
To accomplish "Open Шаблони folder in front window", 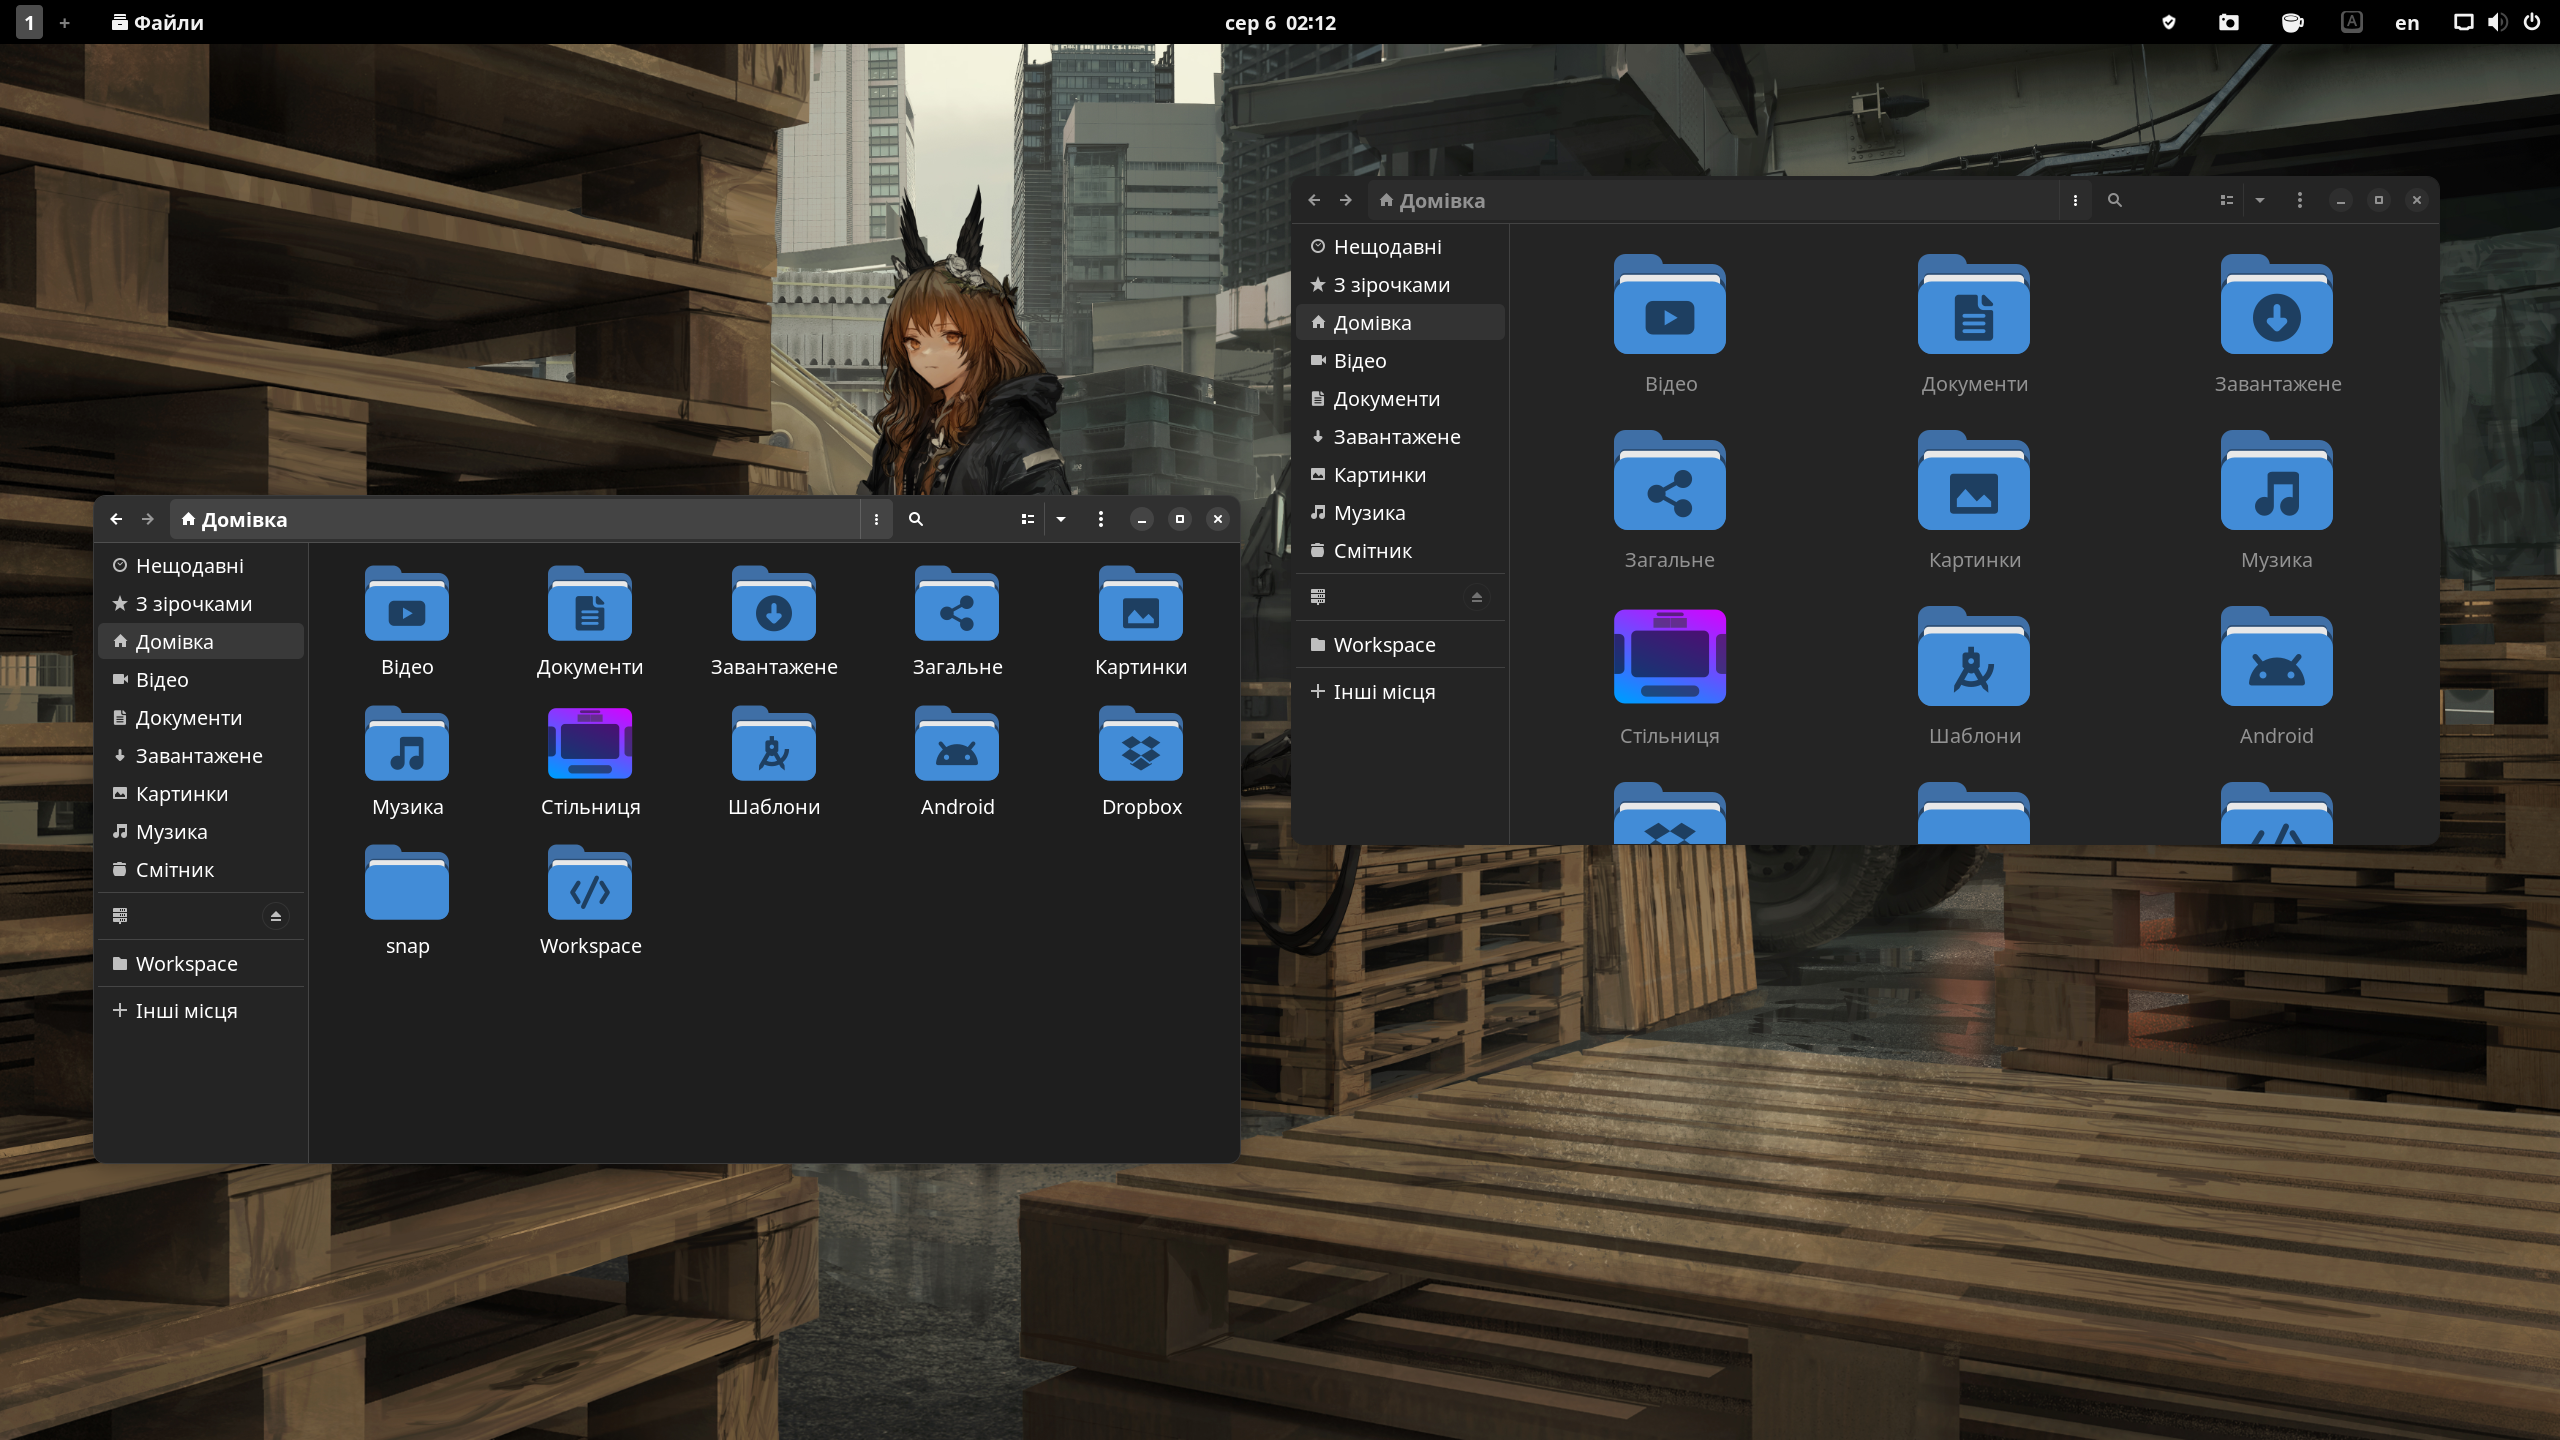I will point(774,762).
